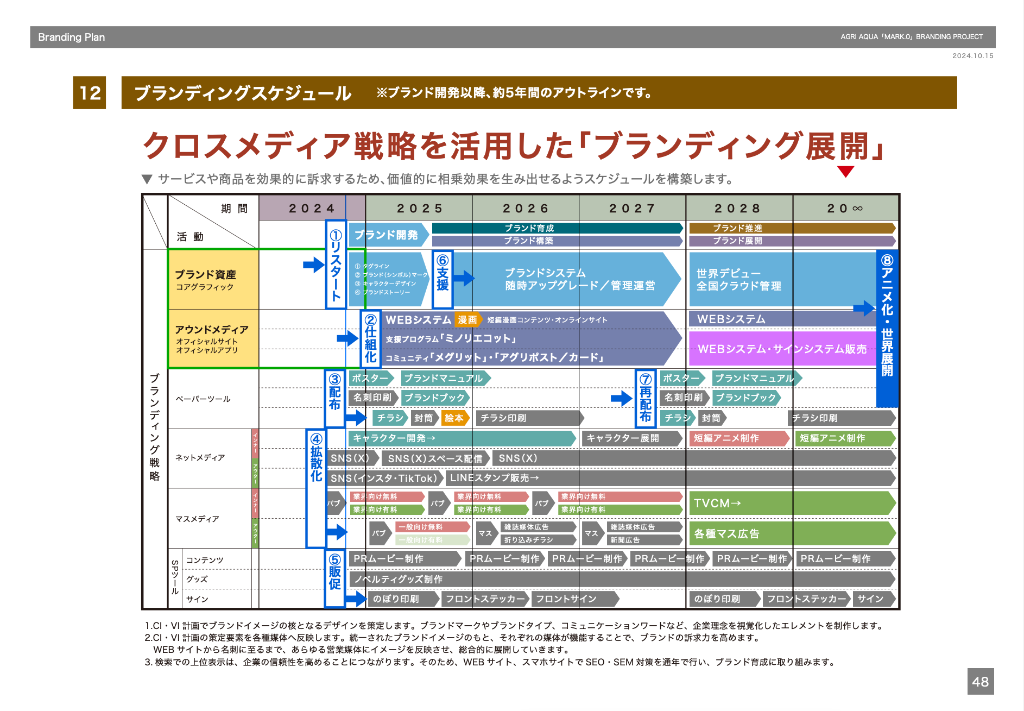Click the '各種マス広告' bar
1024x711 pixels.
pos(793,533)
